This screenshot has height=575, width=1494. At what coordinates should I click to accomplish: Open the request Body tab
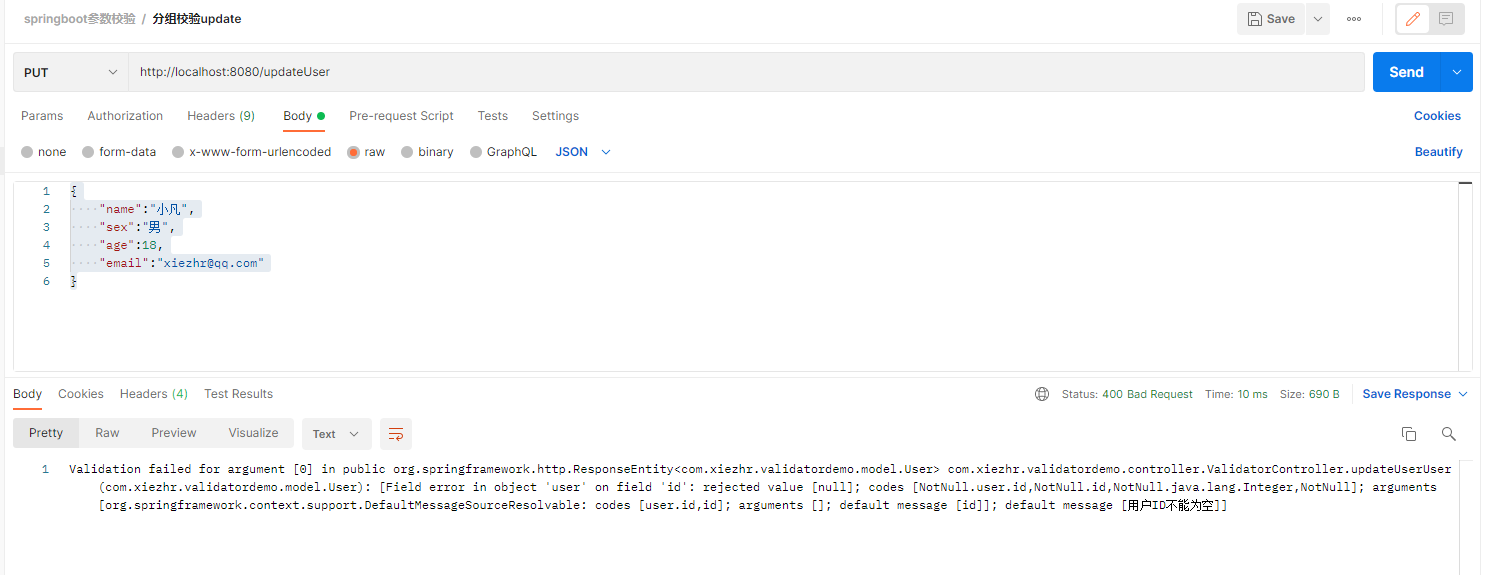(x=304, y=116)
